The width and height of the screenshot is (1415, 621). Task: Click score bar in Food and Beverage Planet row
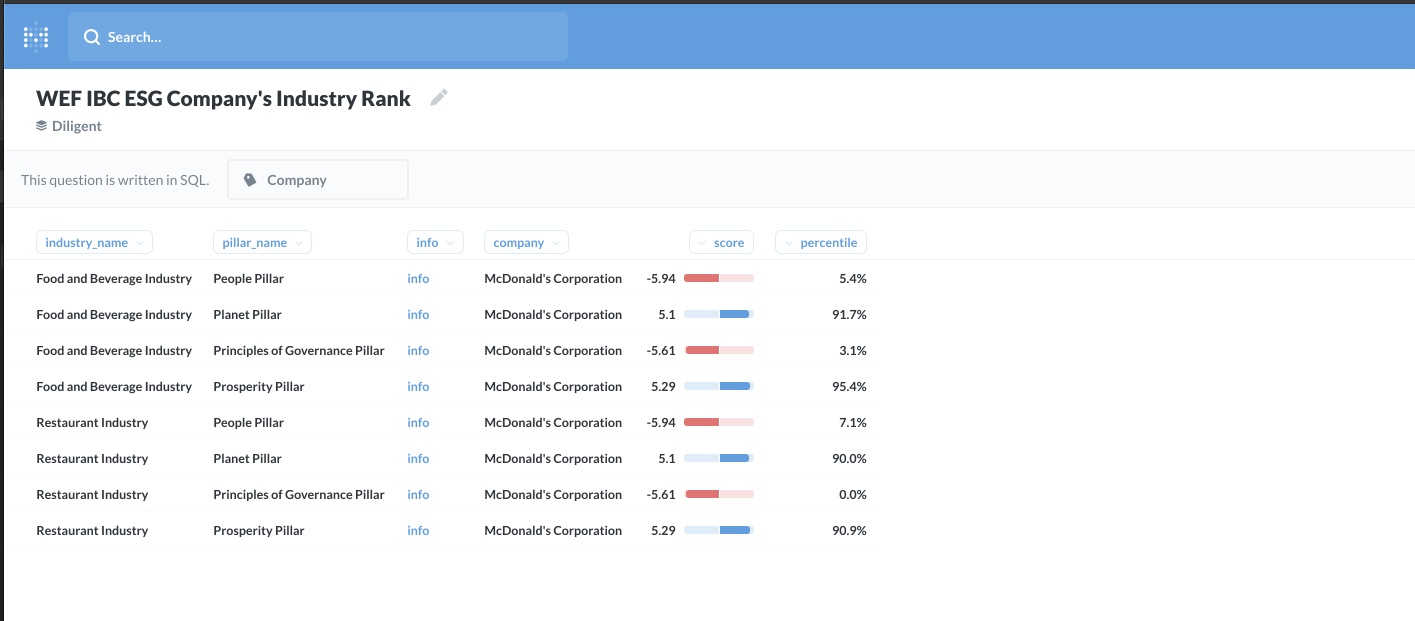(719, 315)
